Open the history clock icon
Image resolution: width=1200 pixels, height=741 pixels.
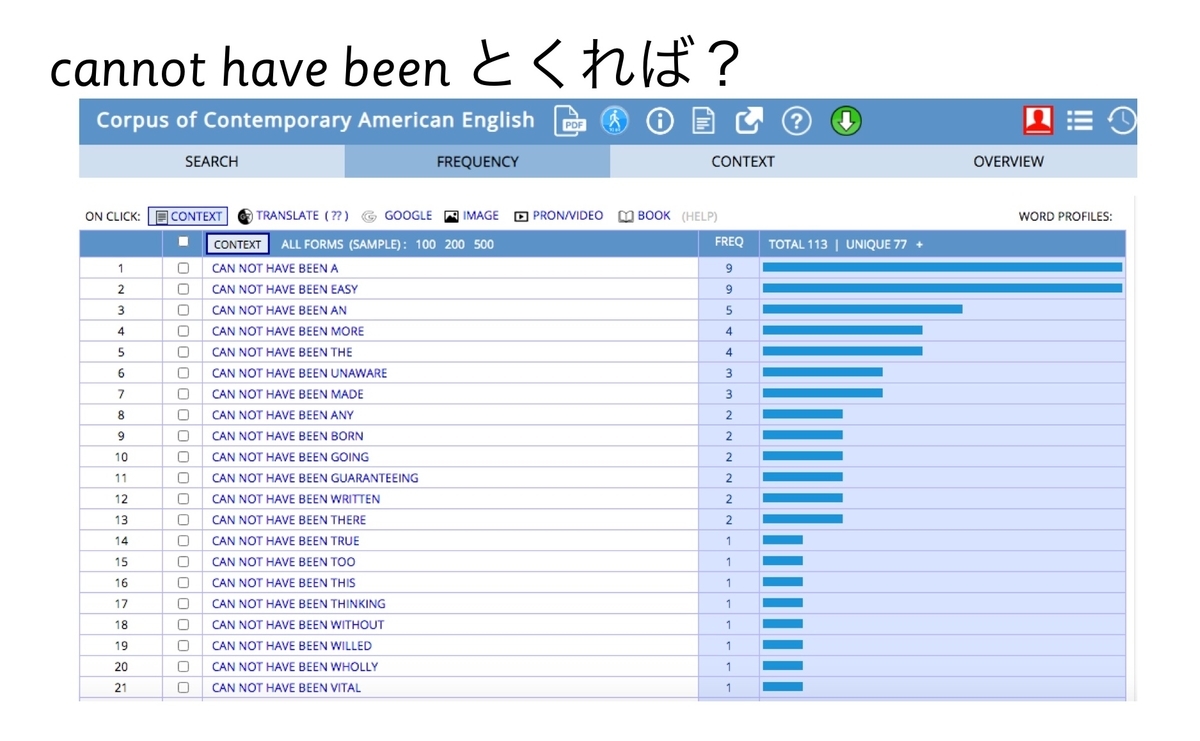(x=1122, y=121)
